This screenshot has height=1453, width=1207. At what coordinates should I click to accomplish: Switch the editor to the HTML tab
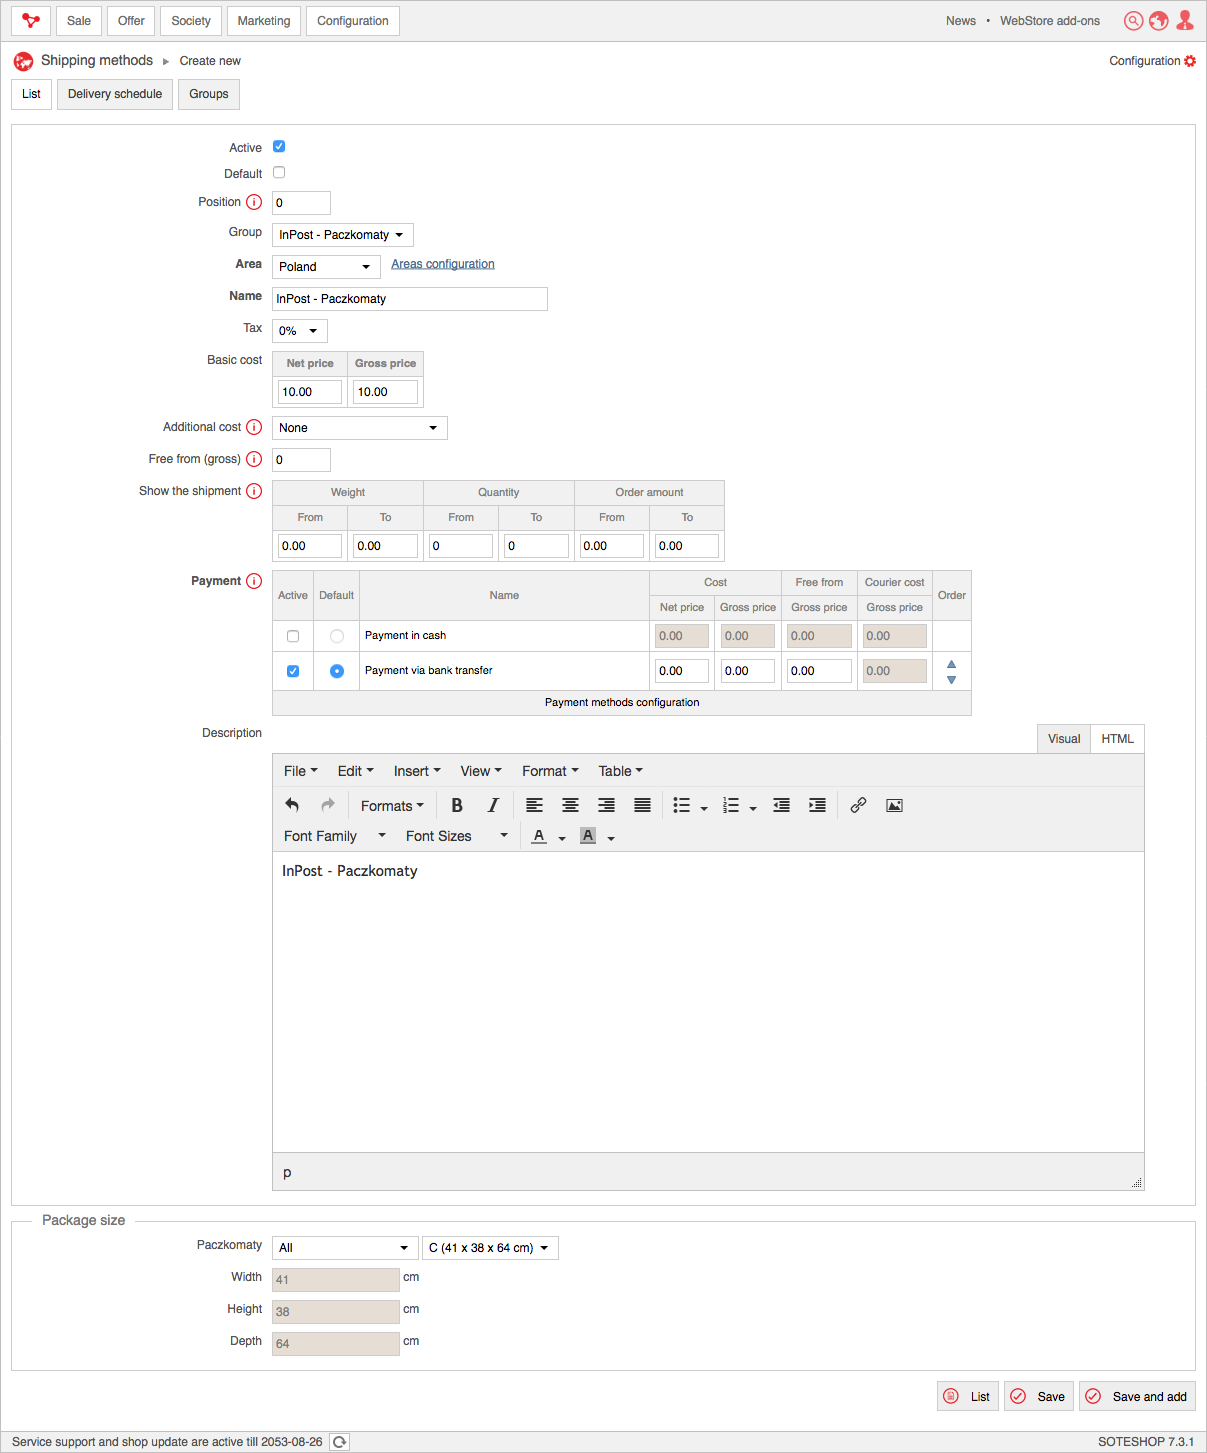pos(1118,739)
